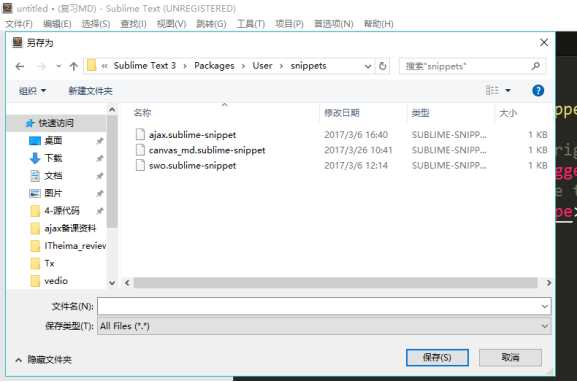Open 图片 pictures in sidebar
Image resolution: width=577 pixels, height=382 pixels.
pyautogui.click(x=53, y=193)
